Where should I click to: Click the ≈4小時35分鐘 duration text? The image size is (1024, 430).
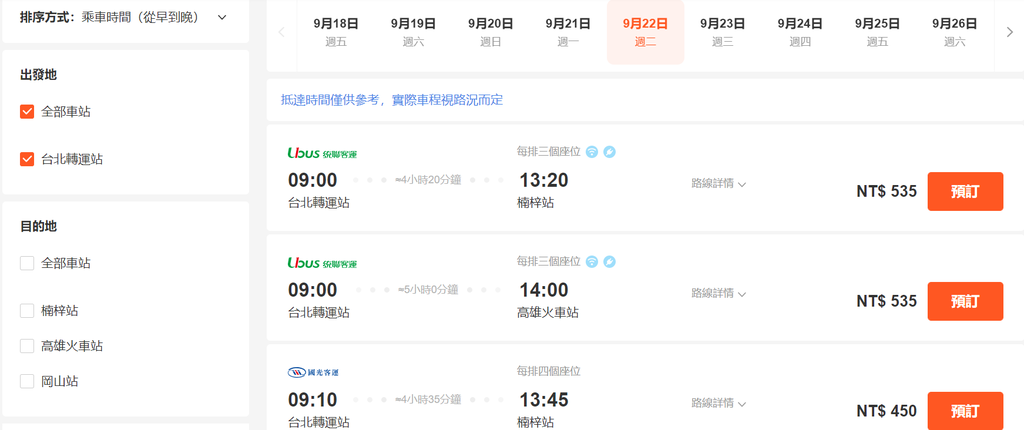coord(428,399)
